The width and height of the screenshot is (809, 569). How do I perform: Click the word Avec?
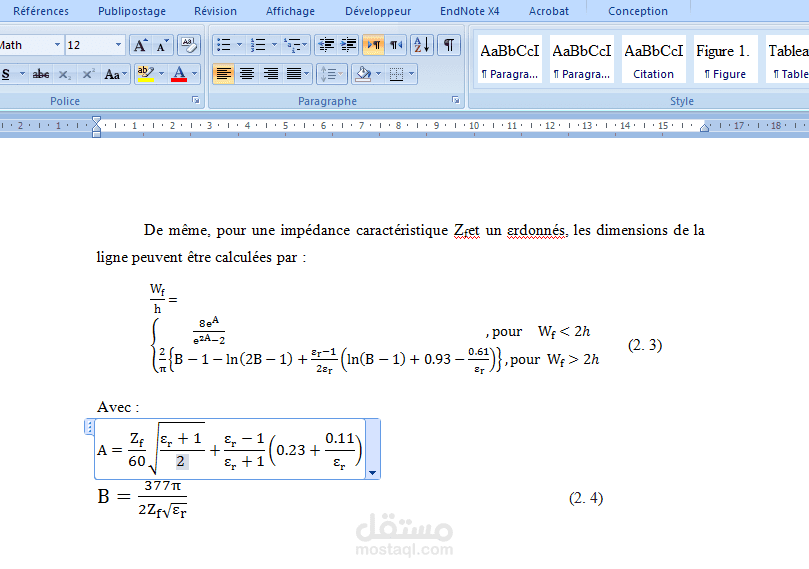click(x=114, y=407)
